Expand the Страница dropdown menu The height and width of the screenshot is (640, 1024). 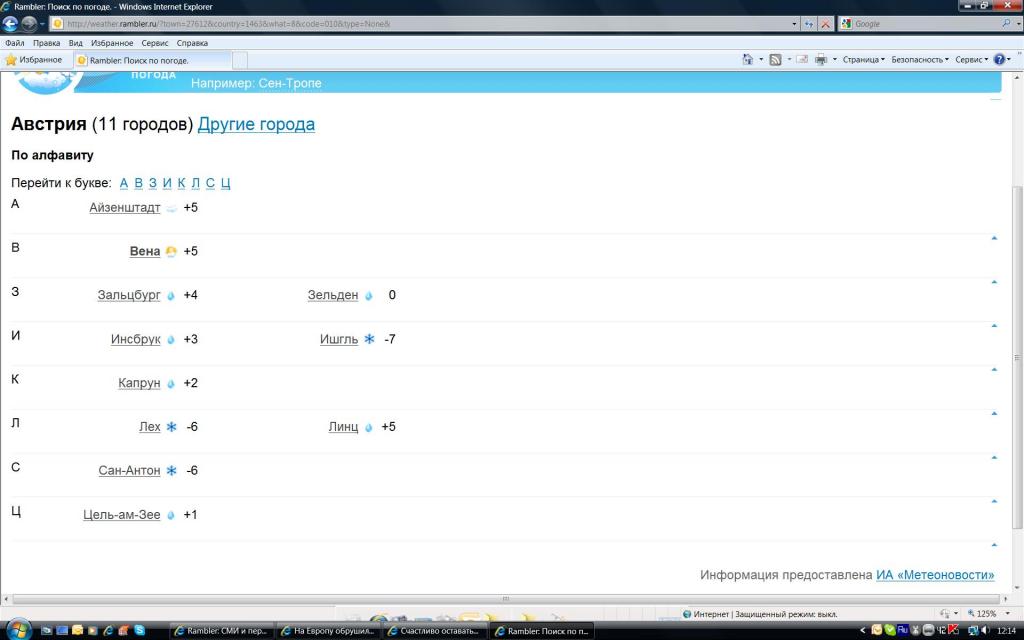tap(863, 60)
